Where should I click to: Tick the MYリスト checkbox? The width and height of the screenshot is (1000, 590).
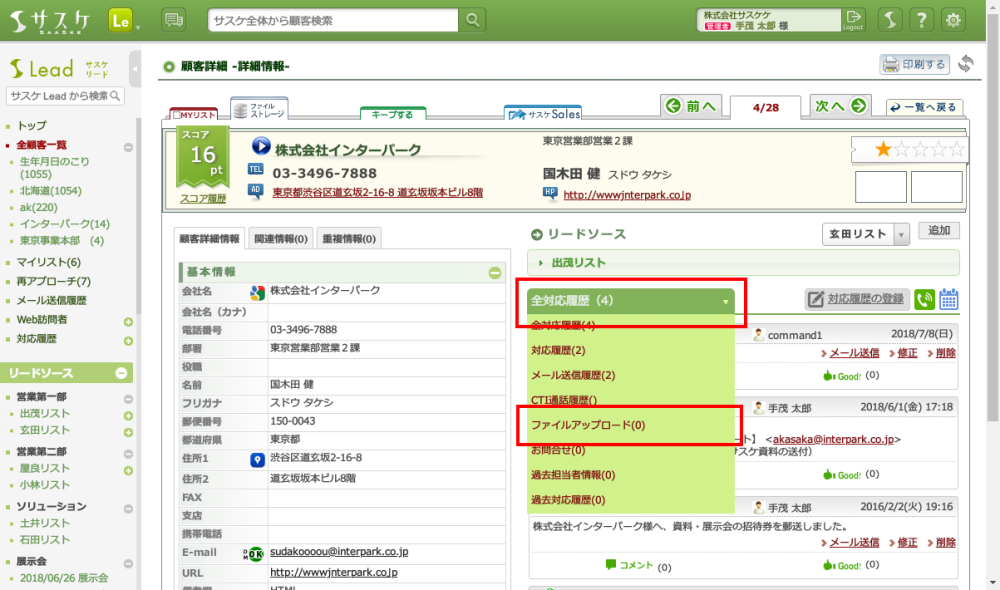pyautogui.click(x=178, y=115)
